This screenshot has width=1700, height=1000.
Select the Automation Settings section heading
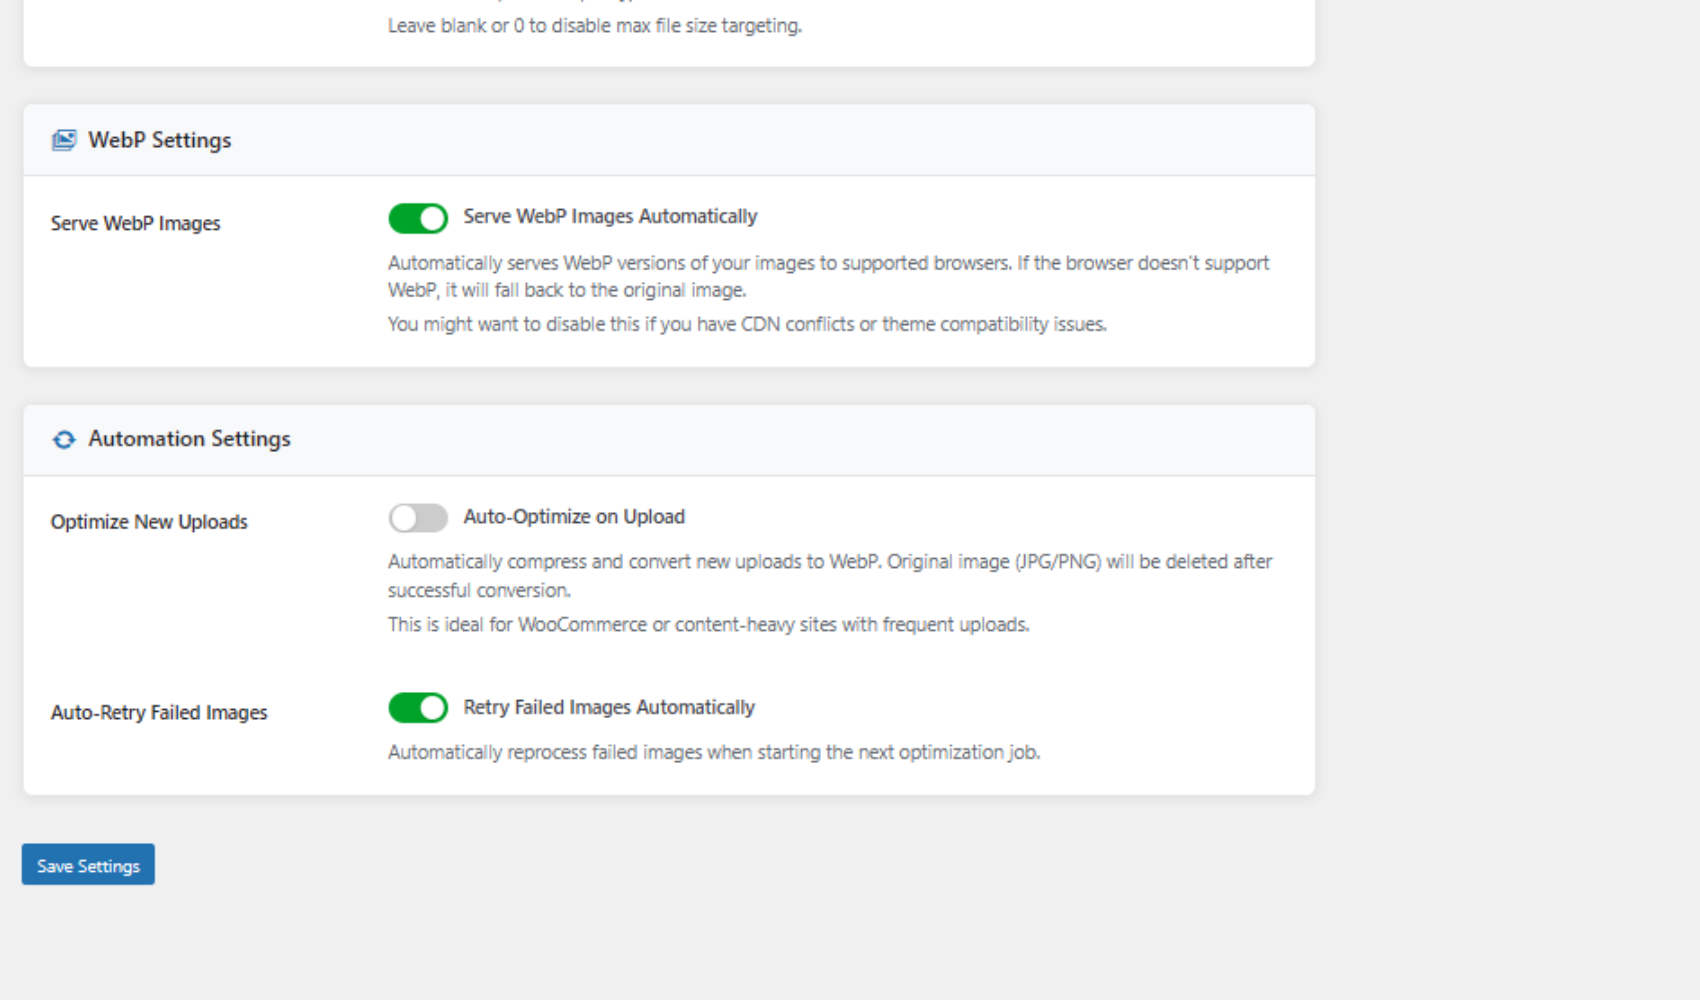click(189, 439)
